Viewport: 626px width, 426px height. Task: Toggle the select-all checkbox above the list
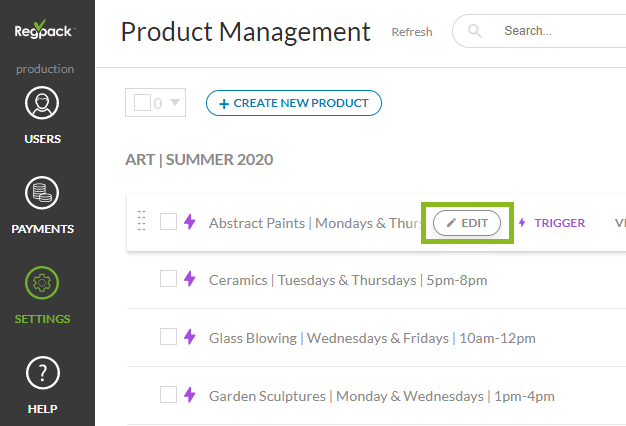pos(142,102)
